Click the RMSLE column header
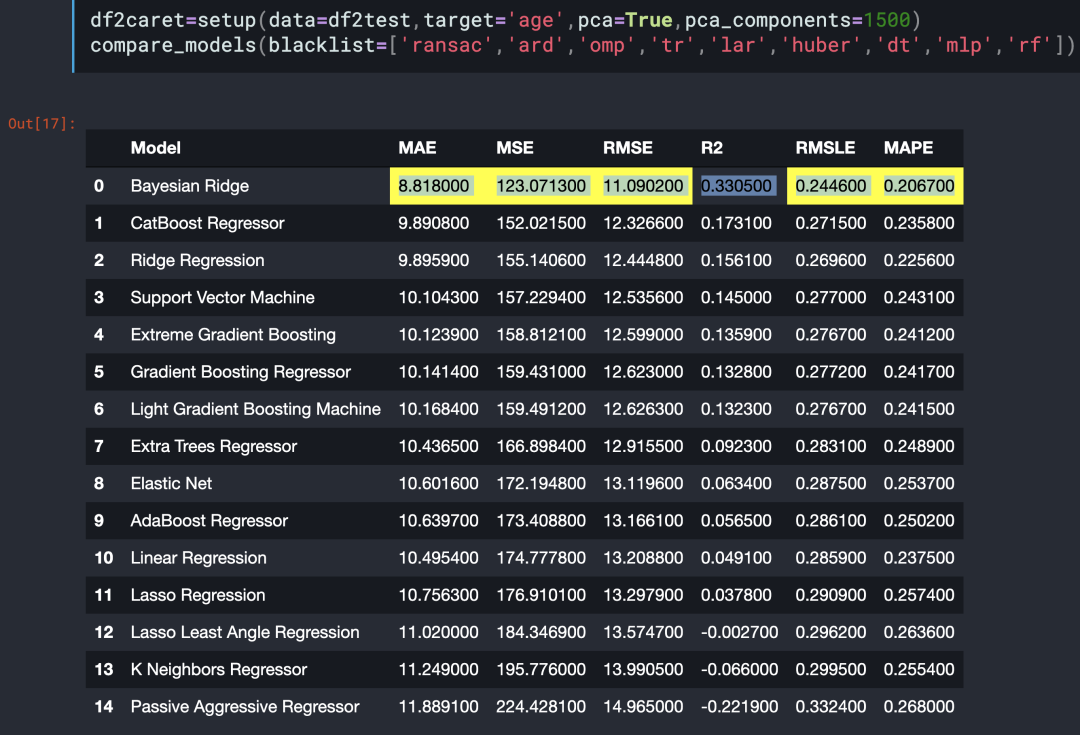The height and width of the screenshot is (735, 1080). [x=825, y=148]
